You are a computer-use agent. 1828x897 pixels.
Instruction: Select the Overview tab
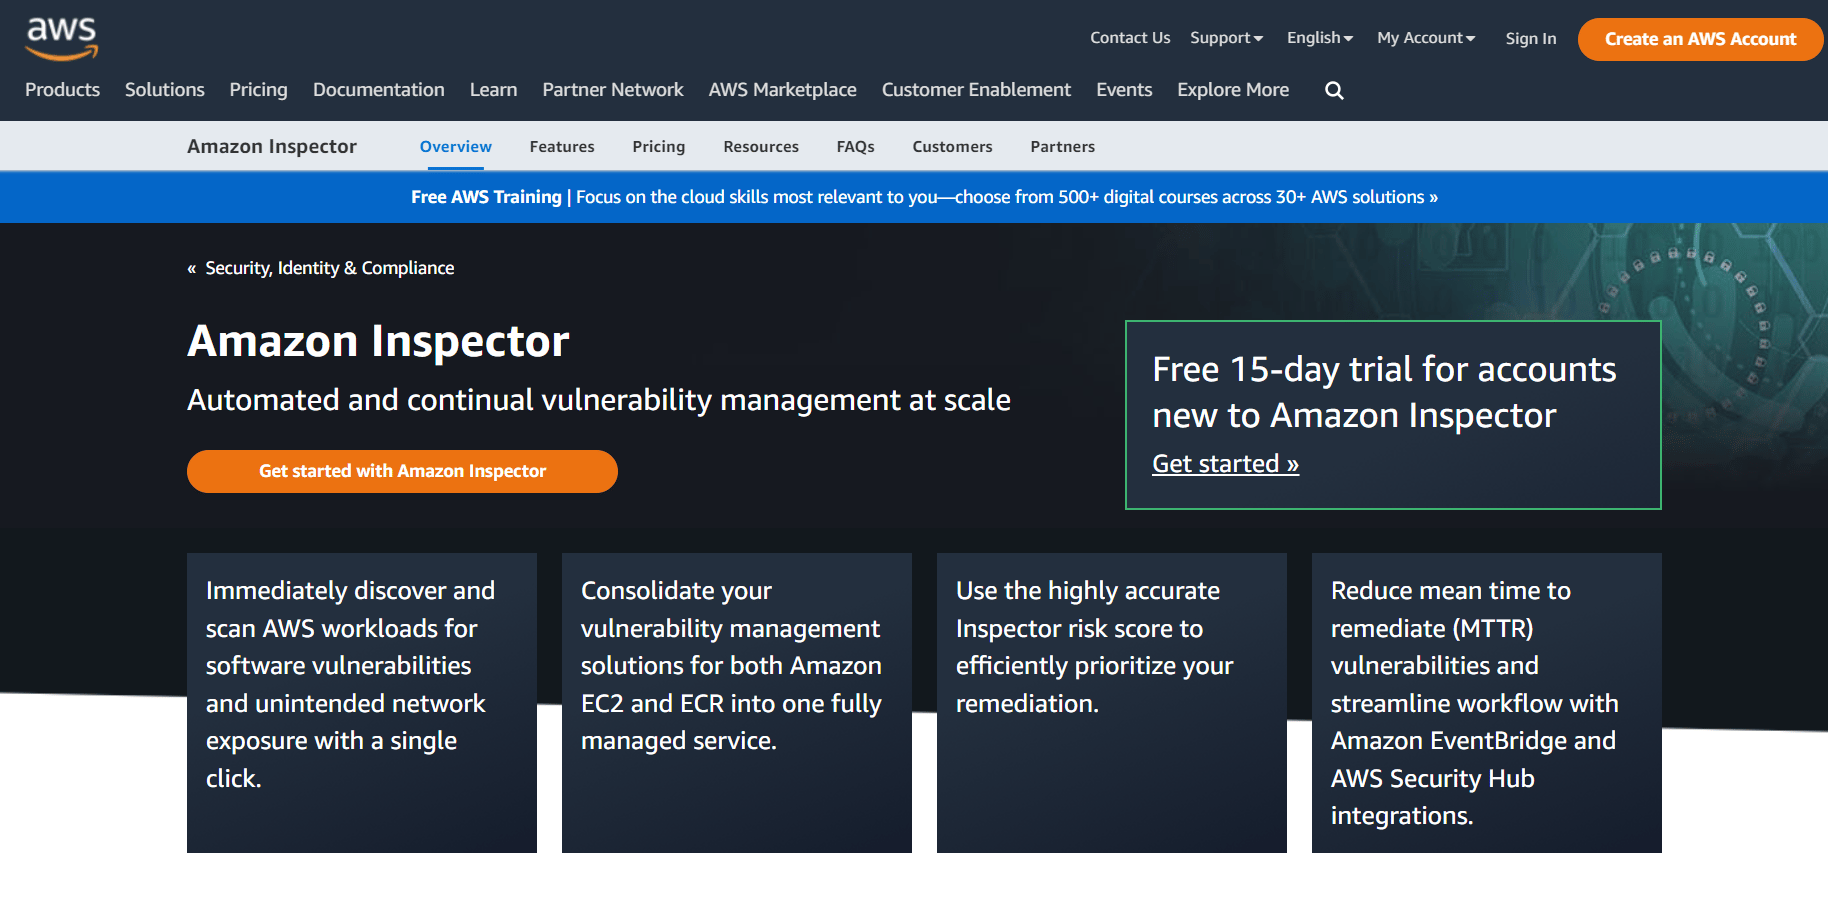(x=456, y=147)
